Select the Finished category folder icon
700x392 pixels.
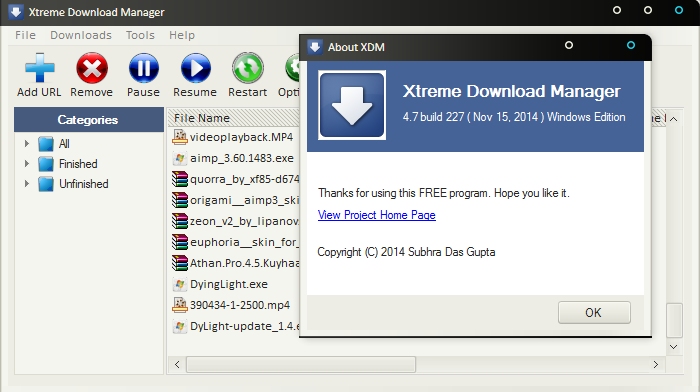click(46, 164)
